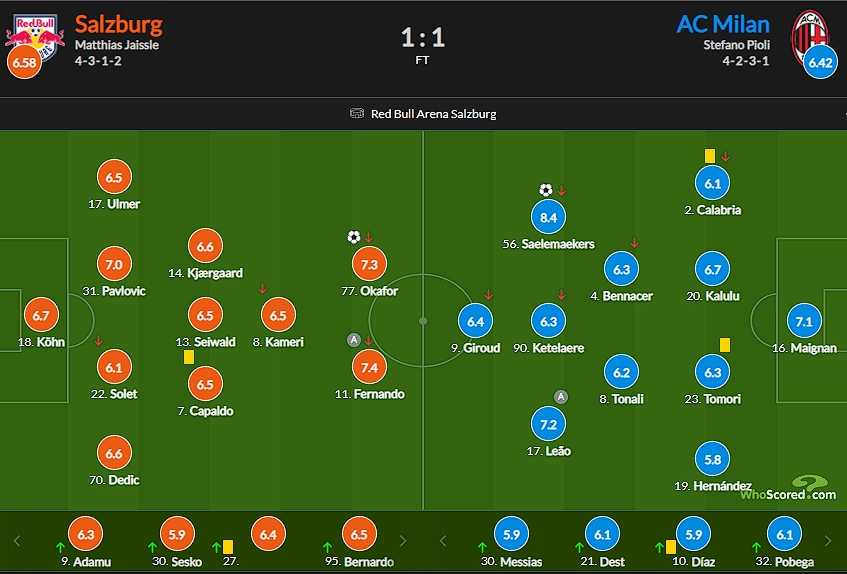Viewport: 847px width, 574px height.
Task: Click the goal ball icon above Okafor
Action: point(353,237)
